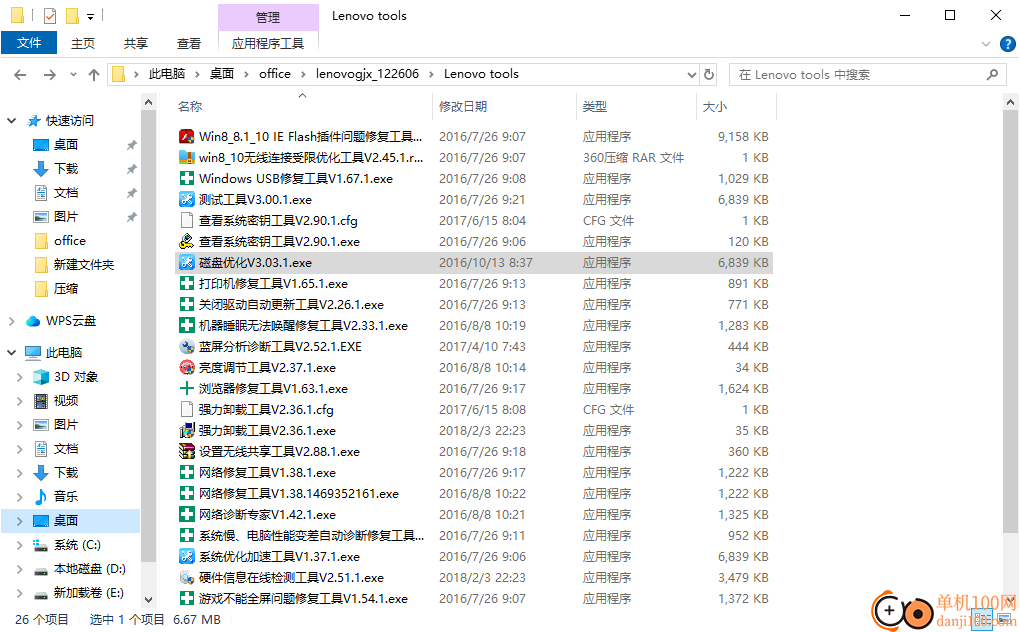Image resolution: width=1020 pixels, height=632 pixels.
Task: Expand the 视频 tree node
Action: (20, 401)
